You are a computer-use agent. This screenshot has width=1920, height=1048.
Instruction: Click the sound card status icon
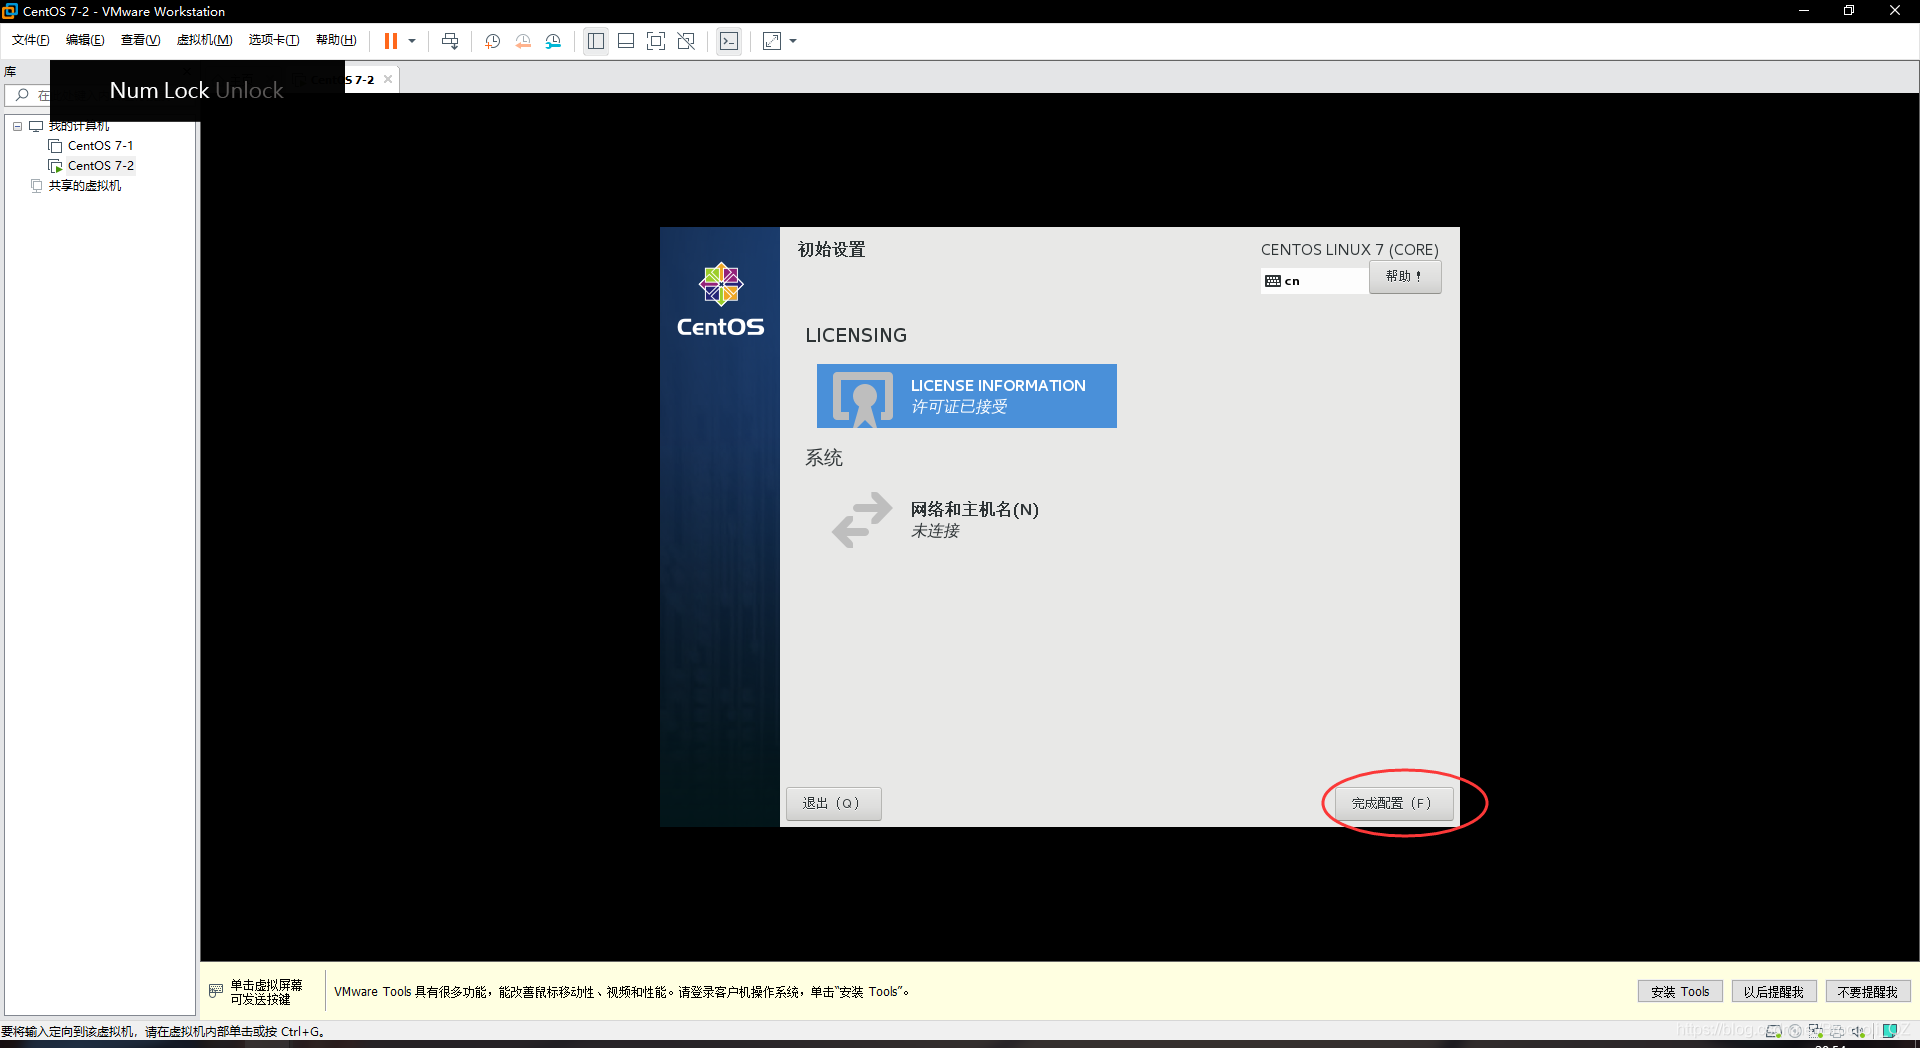pyautogui.click(x=1858, y=1031)
